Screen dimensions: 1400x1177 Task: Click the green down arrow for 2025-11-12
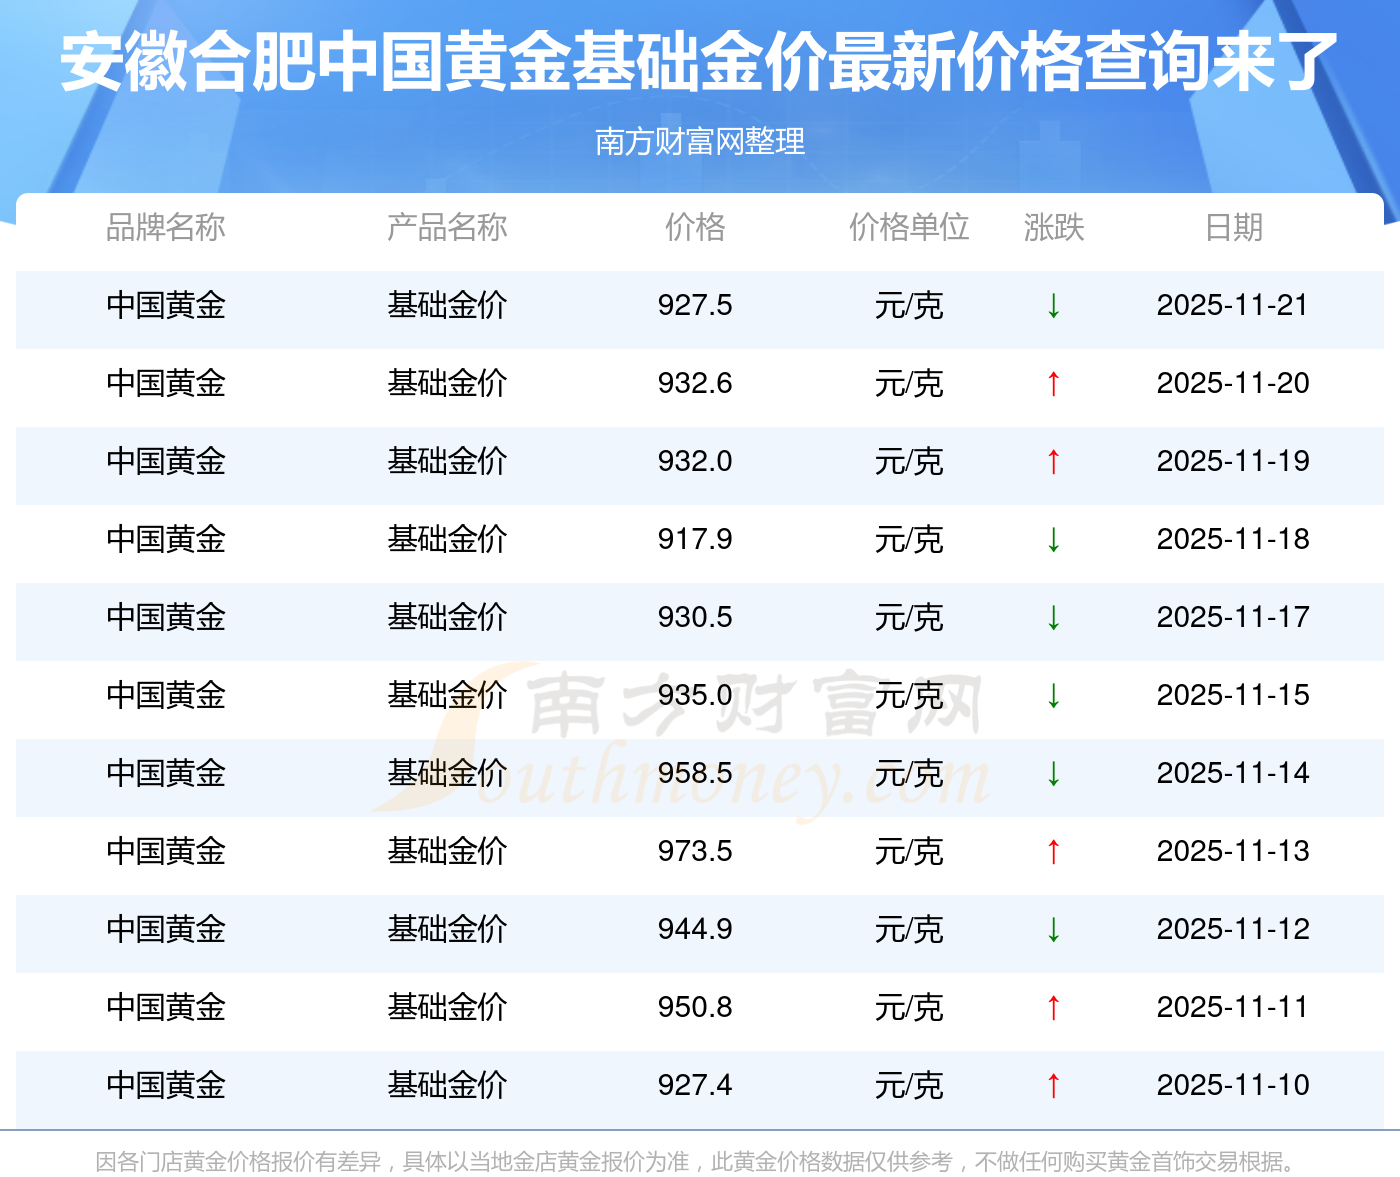click(1053, 929)
